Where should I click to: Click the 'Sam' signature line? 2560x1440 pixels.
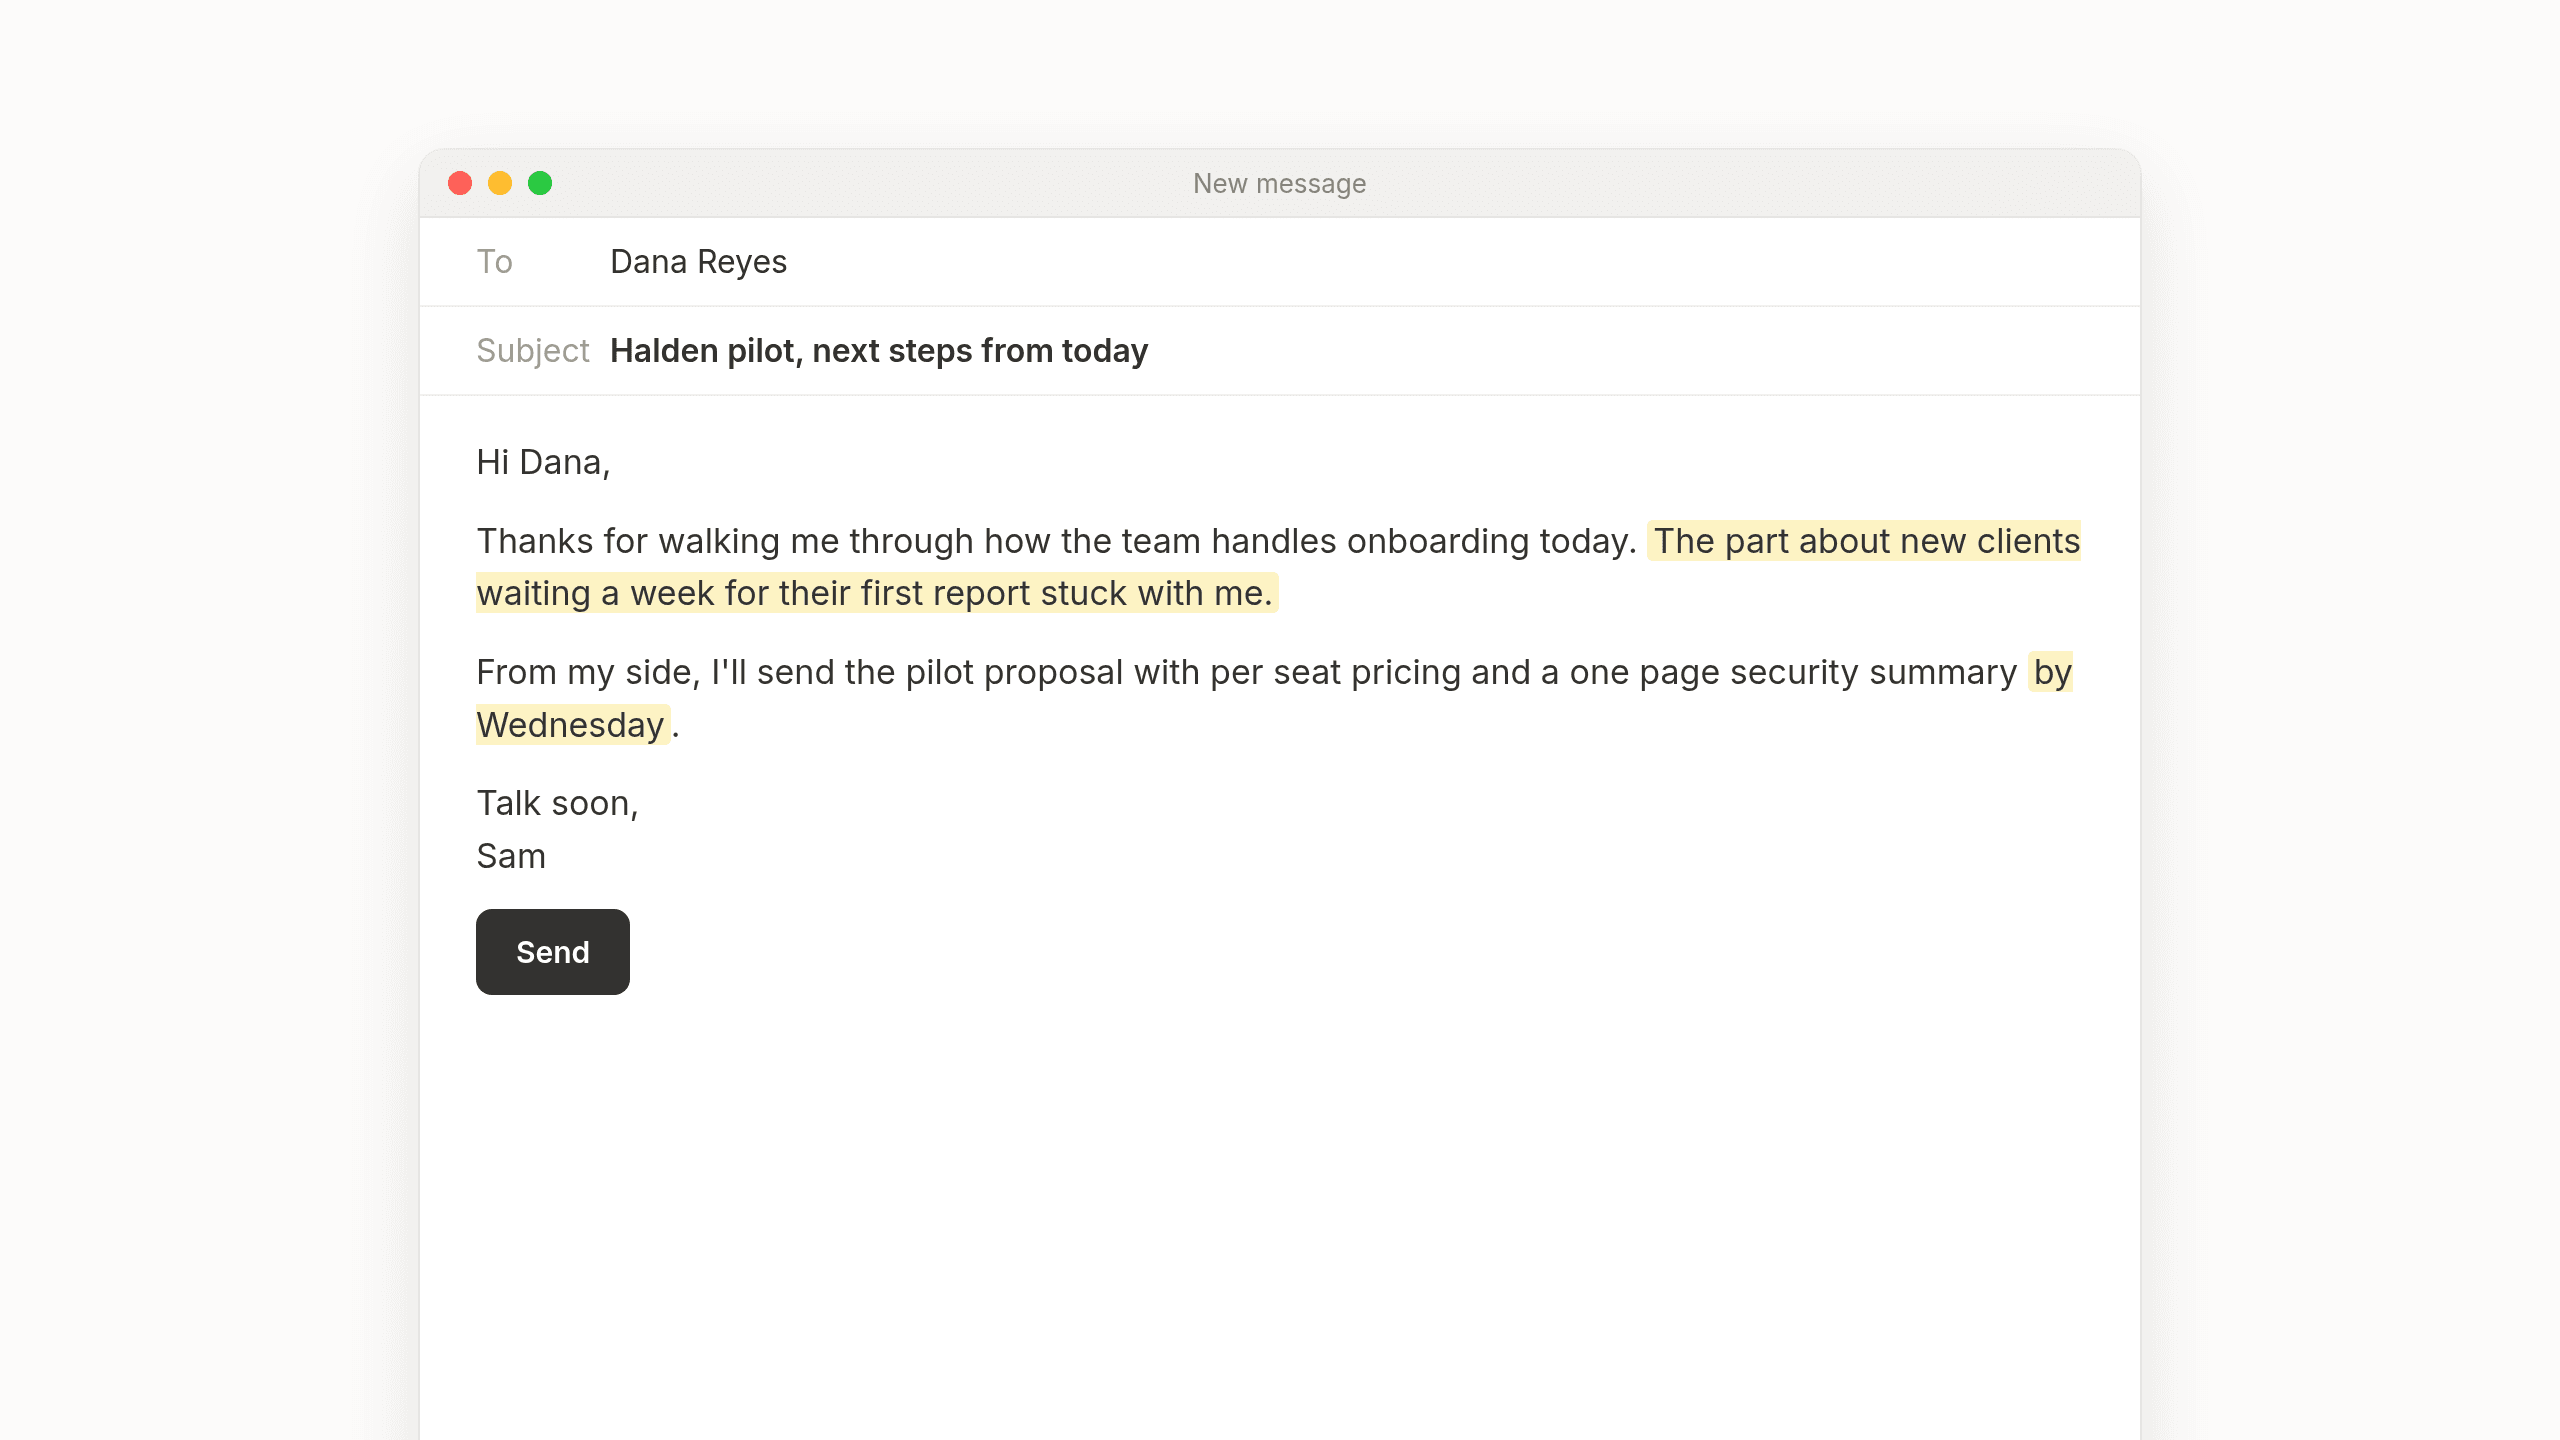coord(511,856)
